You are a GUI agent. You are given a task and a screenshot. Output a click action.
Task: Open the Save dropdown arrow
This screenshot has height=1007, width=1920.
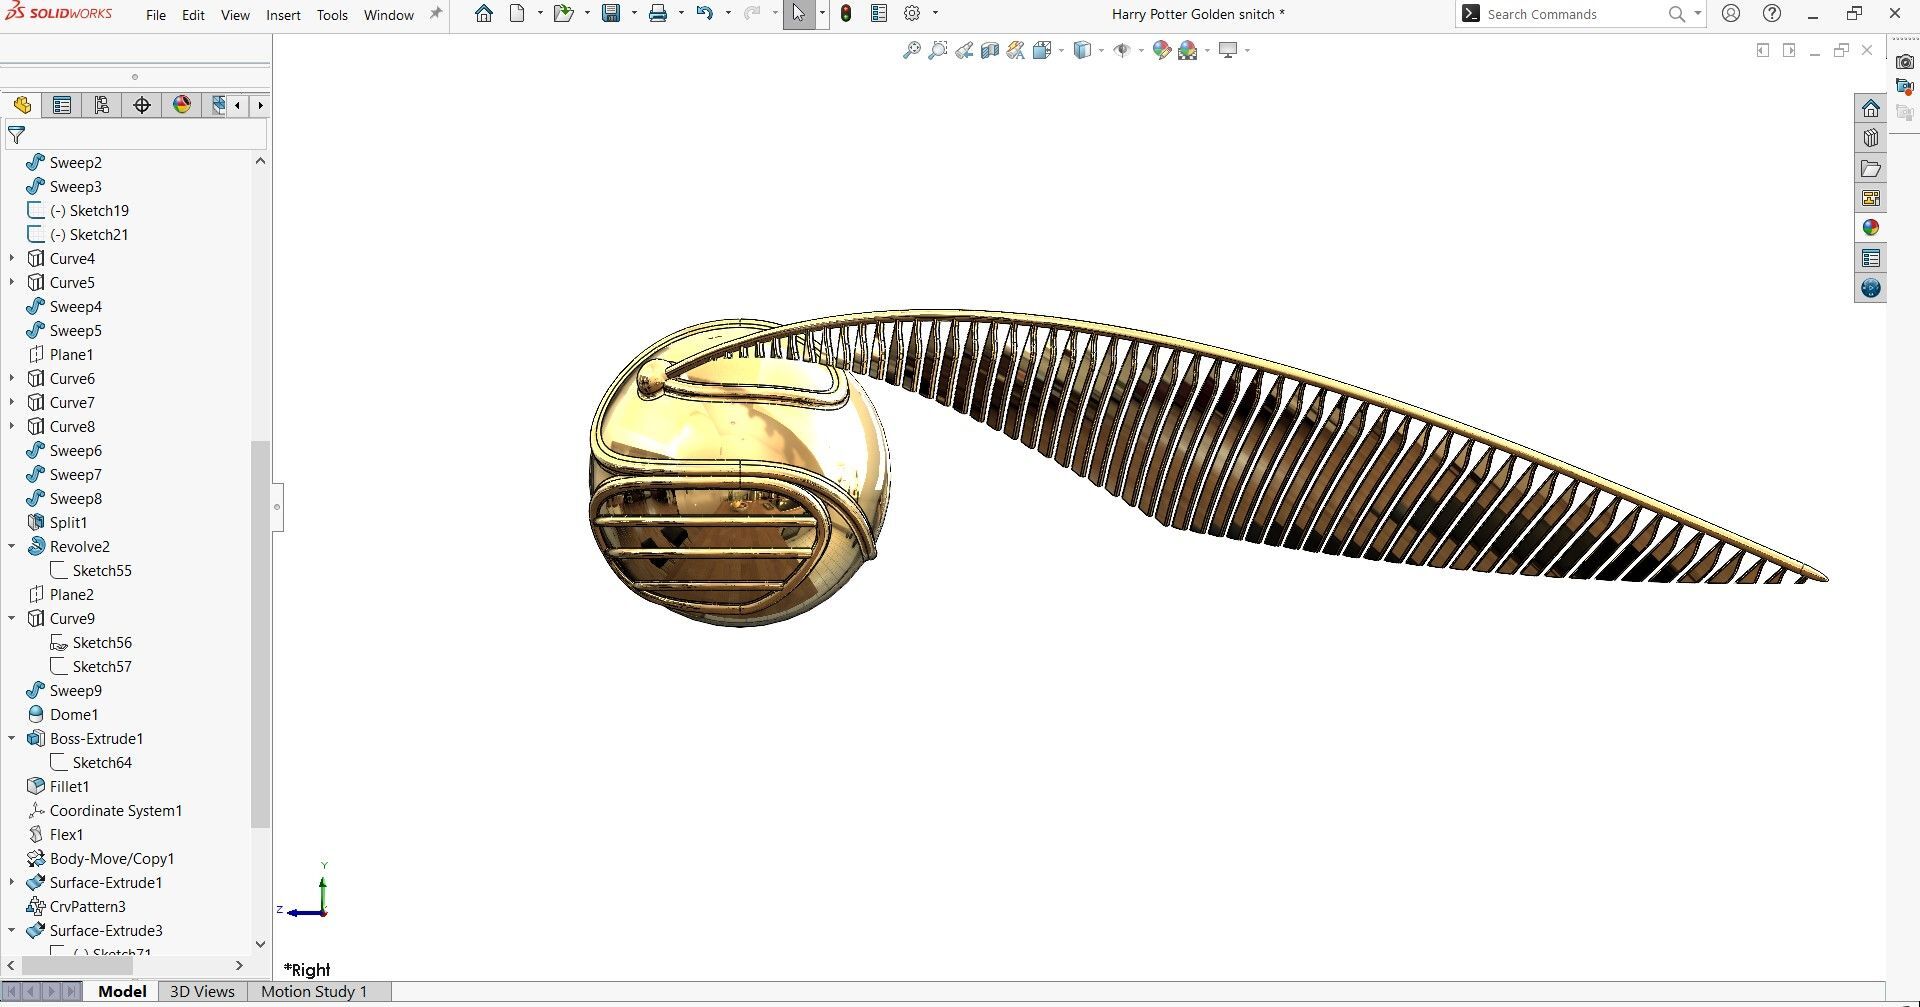634,13
